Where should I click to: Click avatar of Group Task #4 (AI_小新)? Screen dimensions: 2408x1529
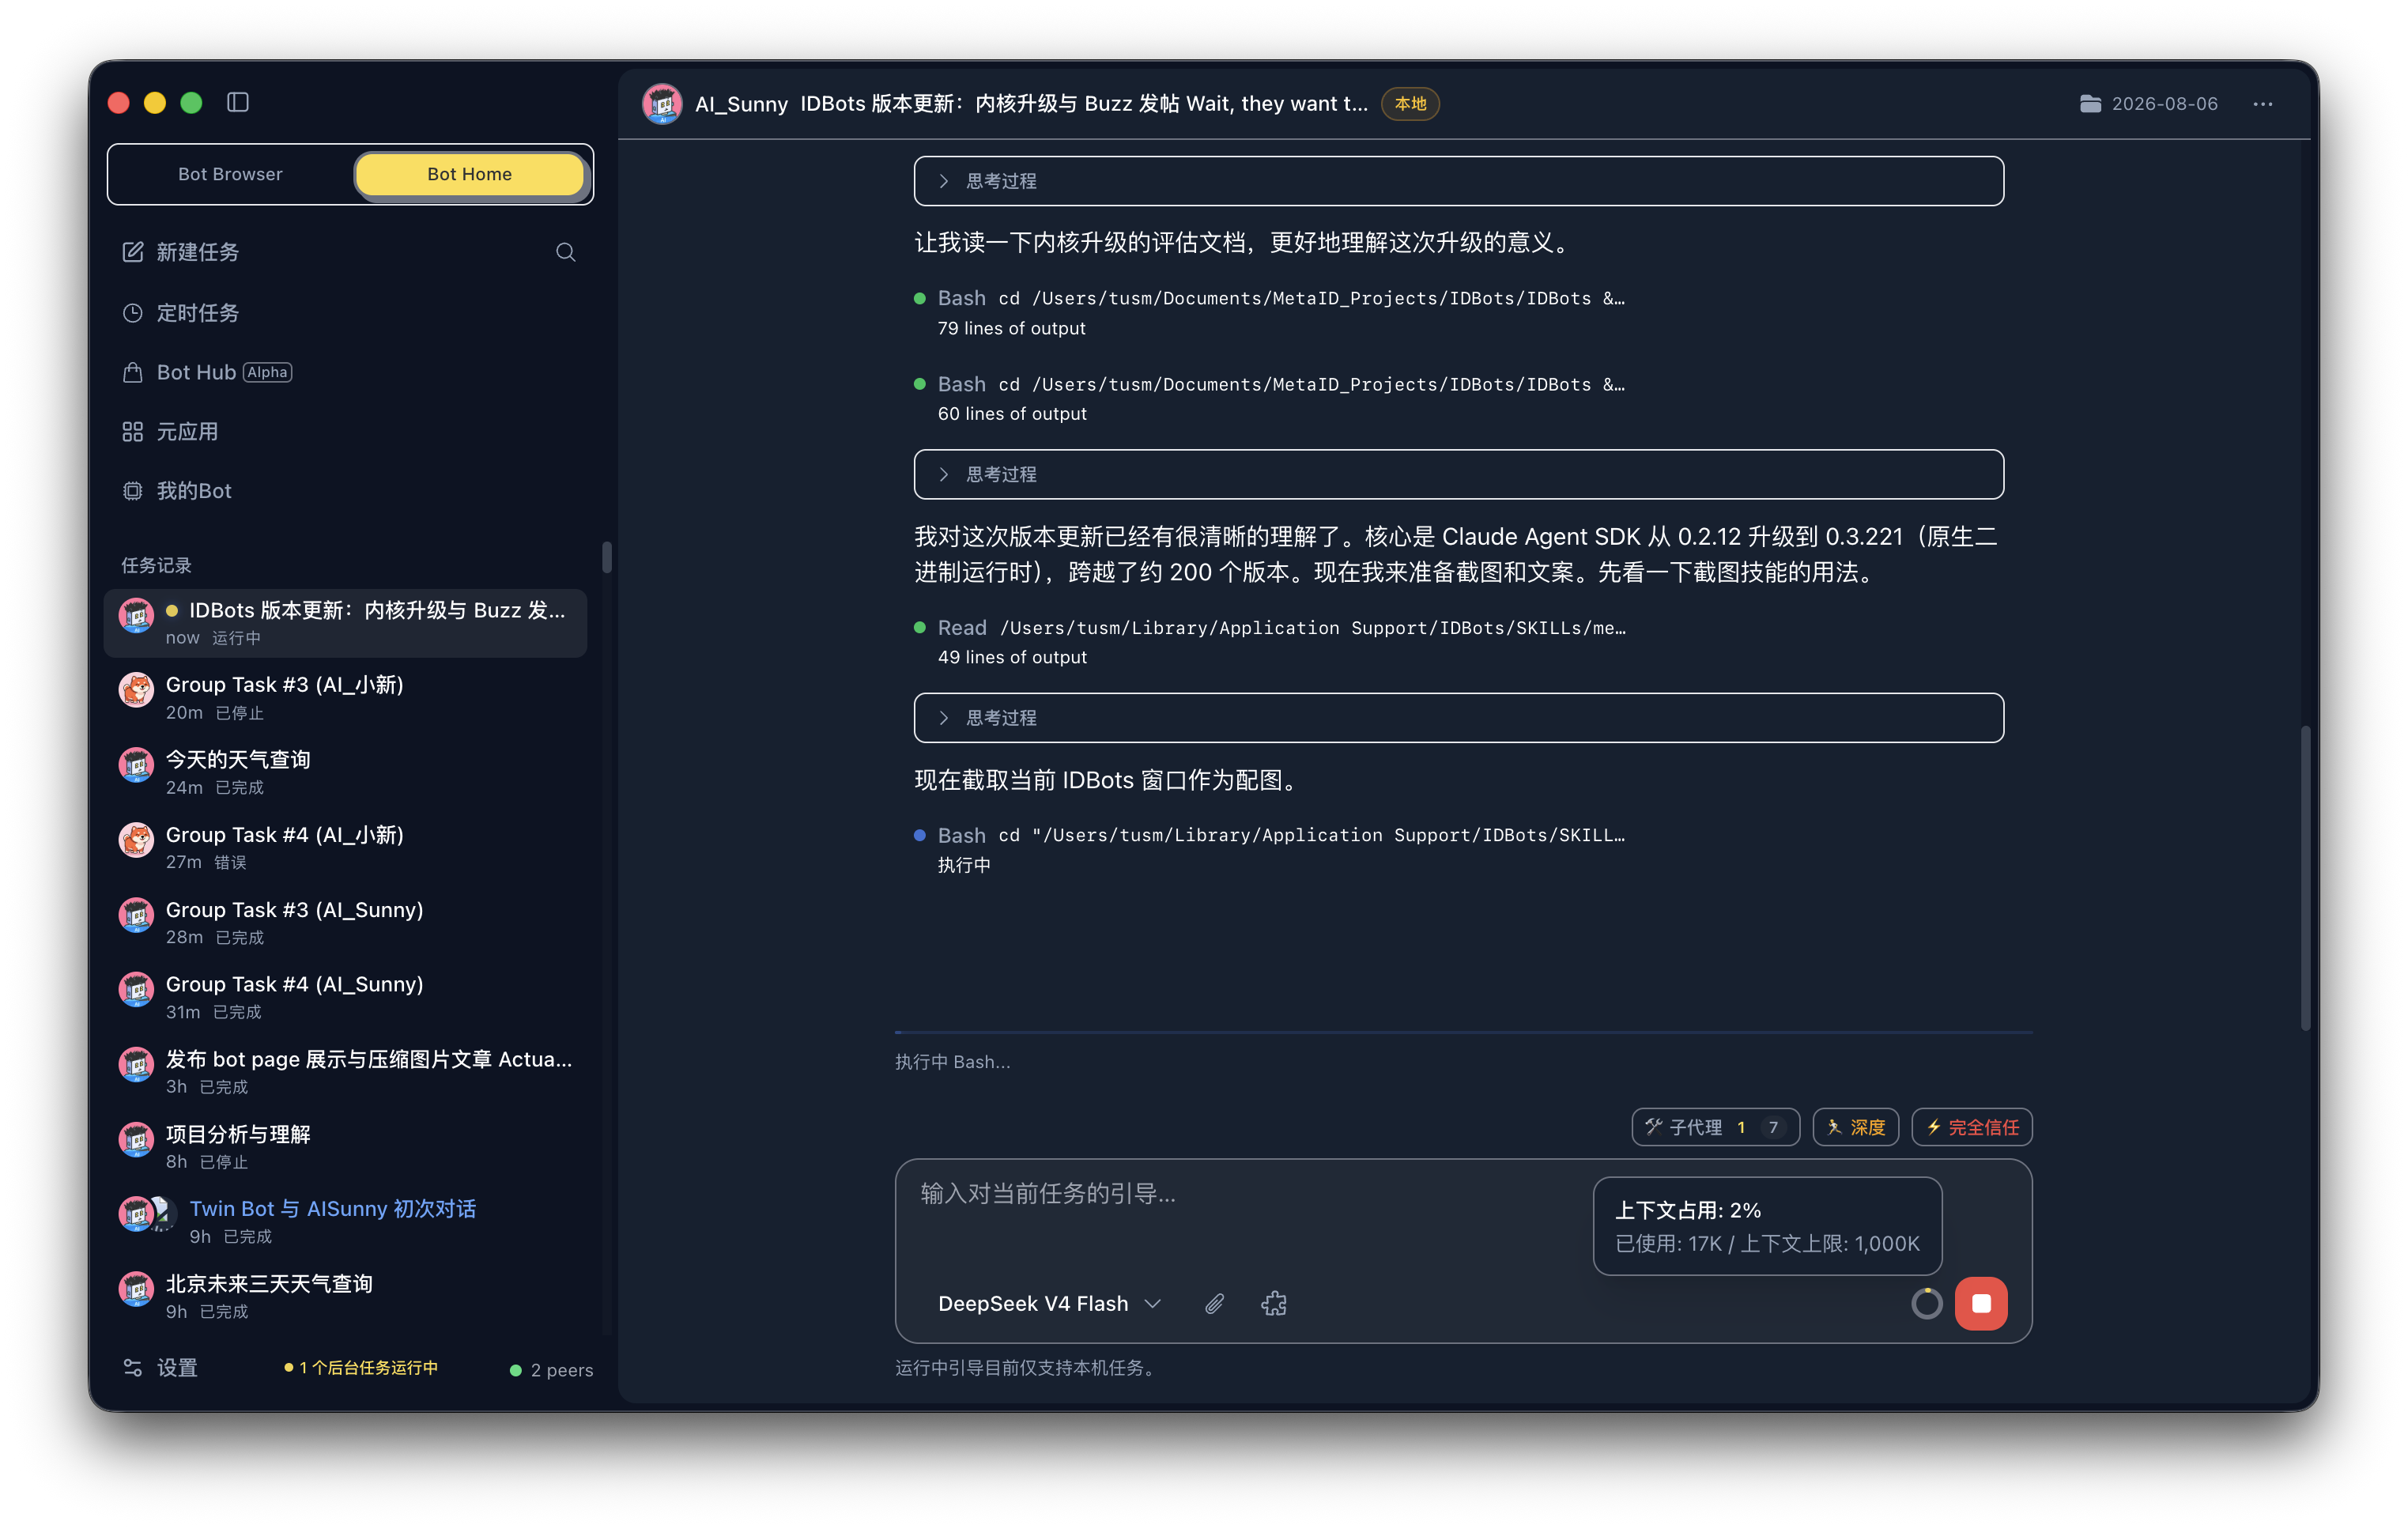click(136, 840)
